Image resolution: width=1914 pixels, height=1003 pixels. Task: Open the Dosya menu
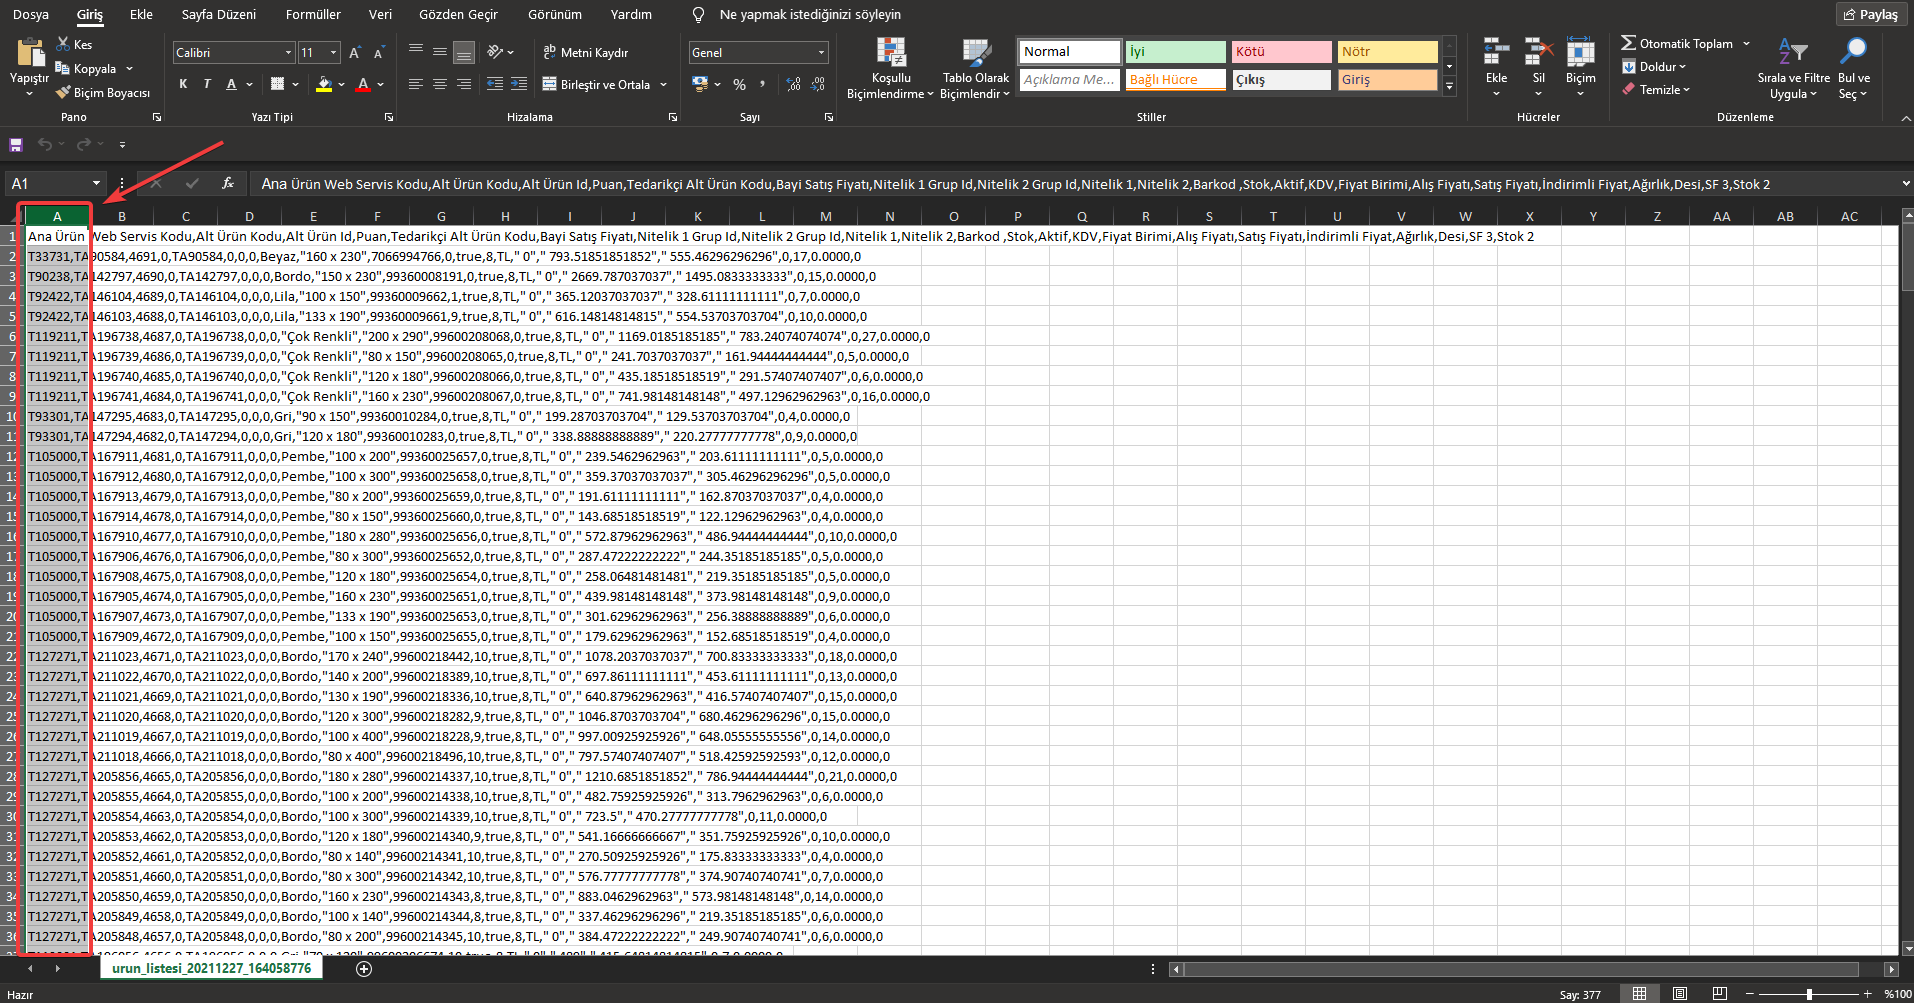coord(31,14)
